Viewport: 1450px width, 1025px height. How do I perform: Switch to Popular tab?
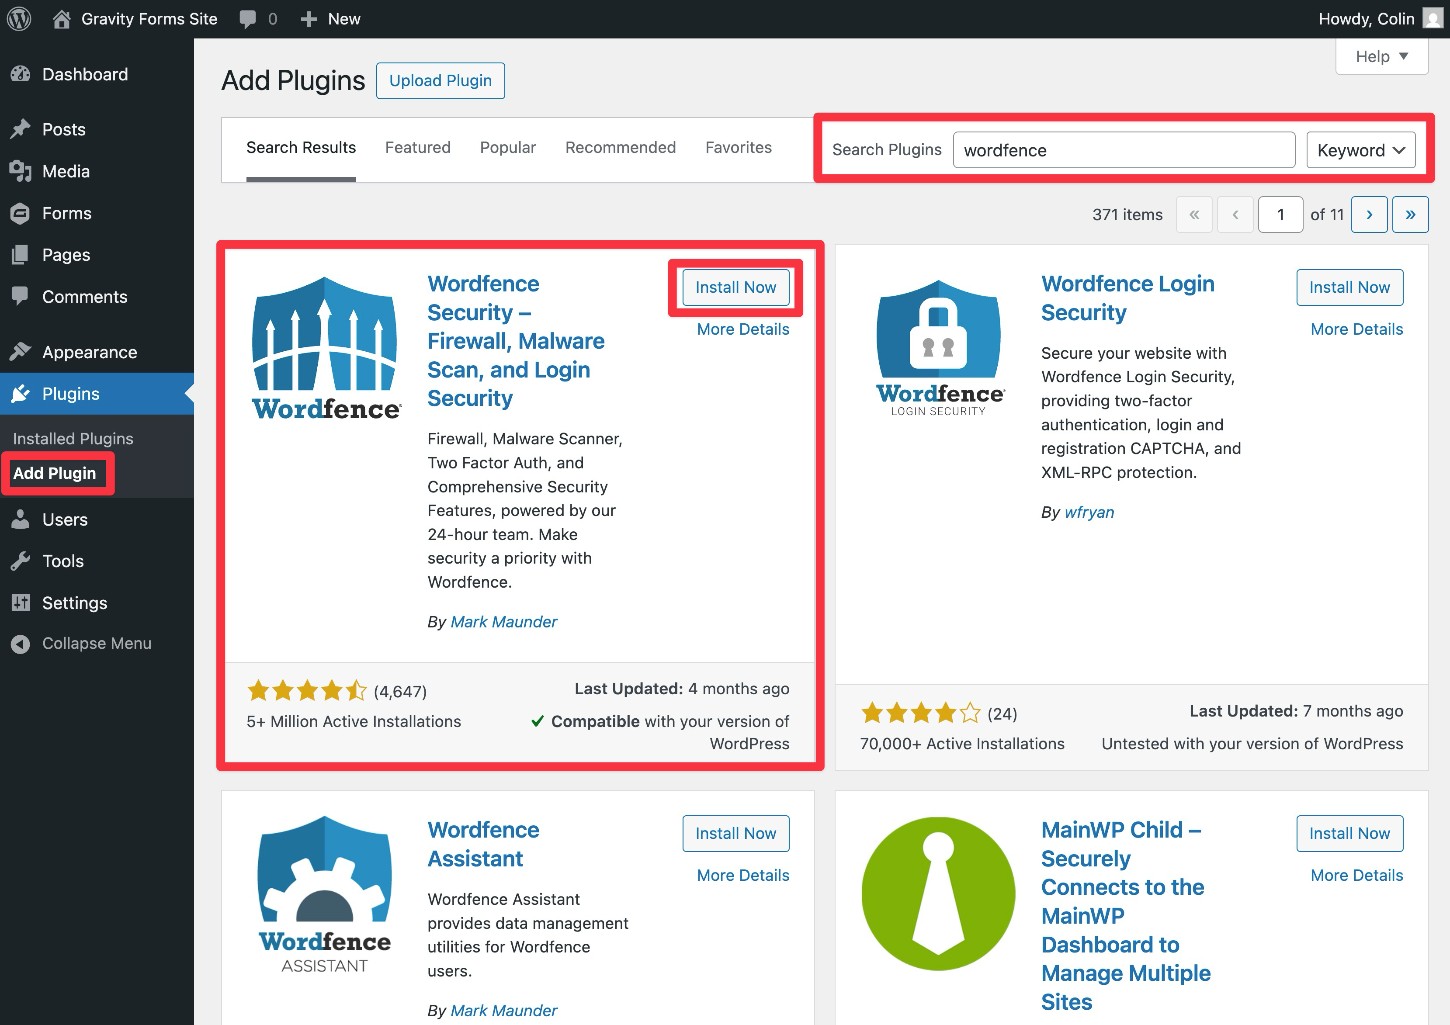tap(508, 148)
